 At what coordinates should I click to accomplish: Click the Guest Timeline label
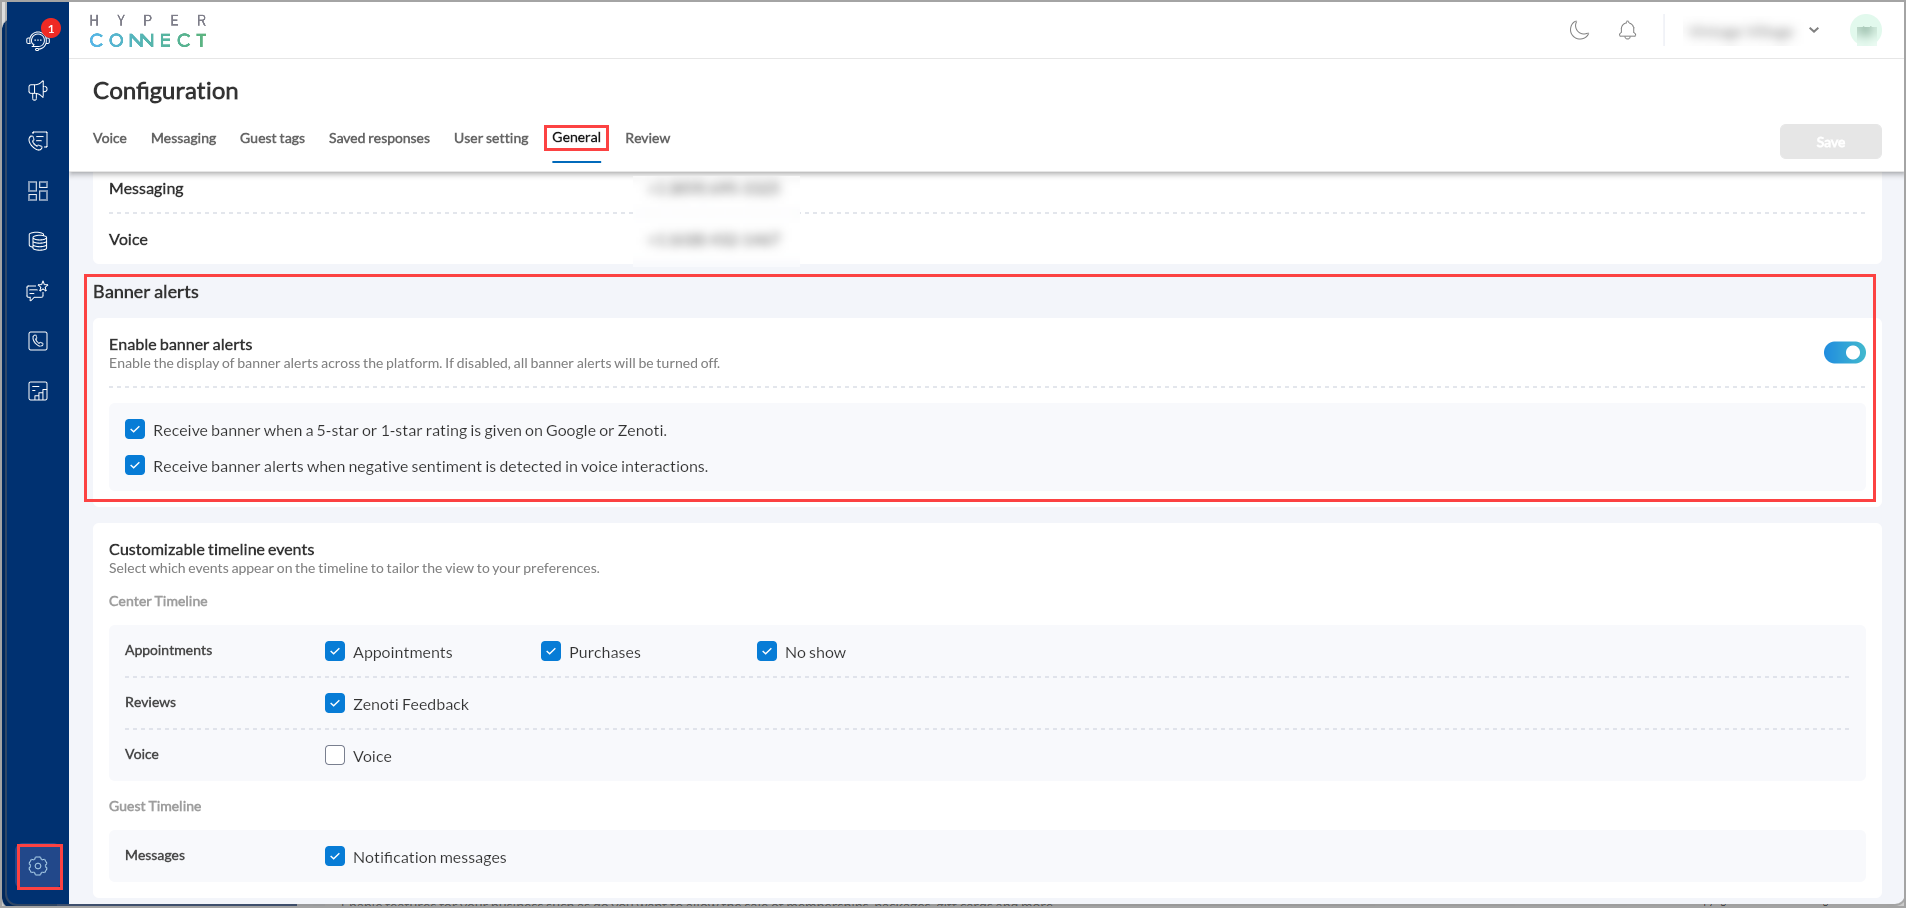155,806
